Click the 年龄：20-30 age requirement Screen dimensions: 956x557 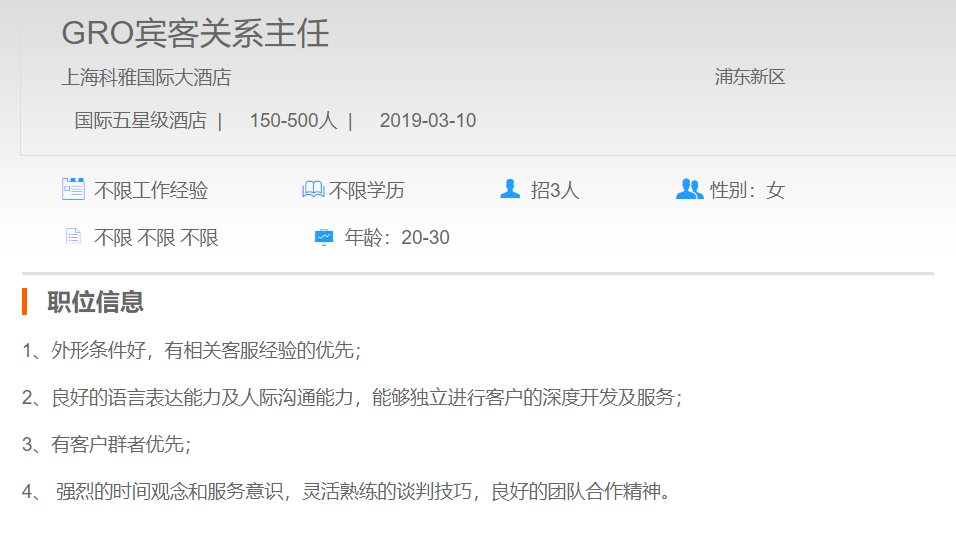point(397,238)
